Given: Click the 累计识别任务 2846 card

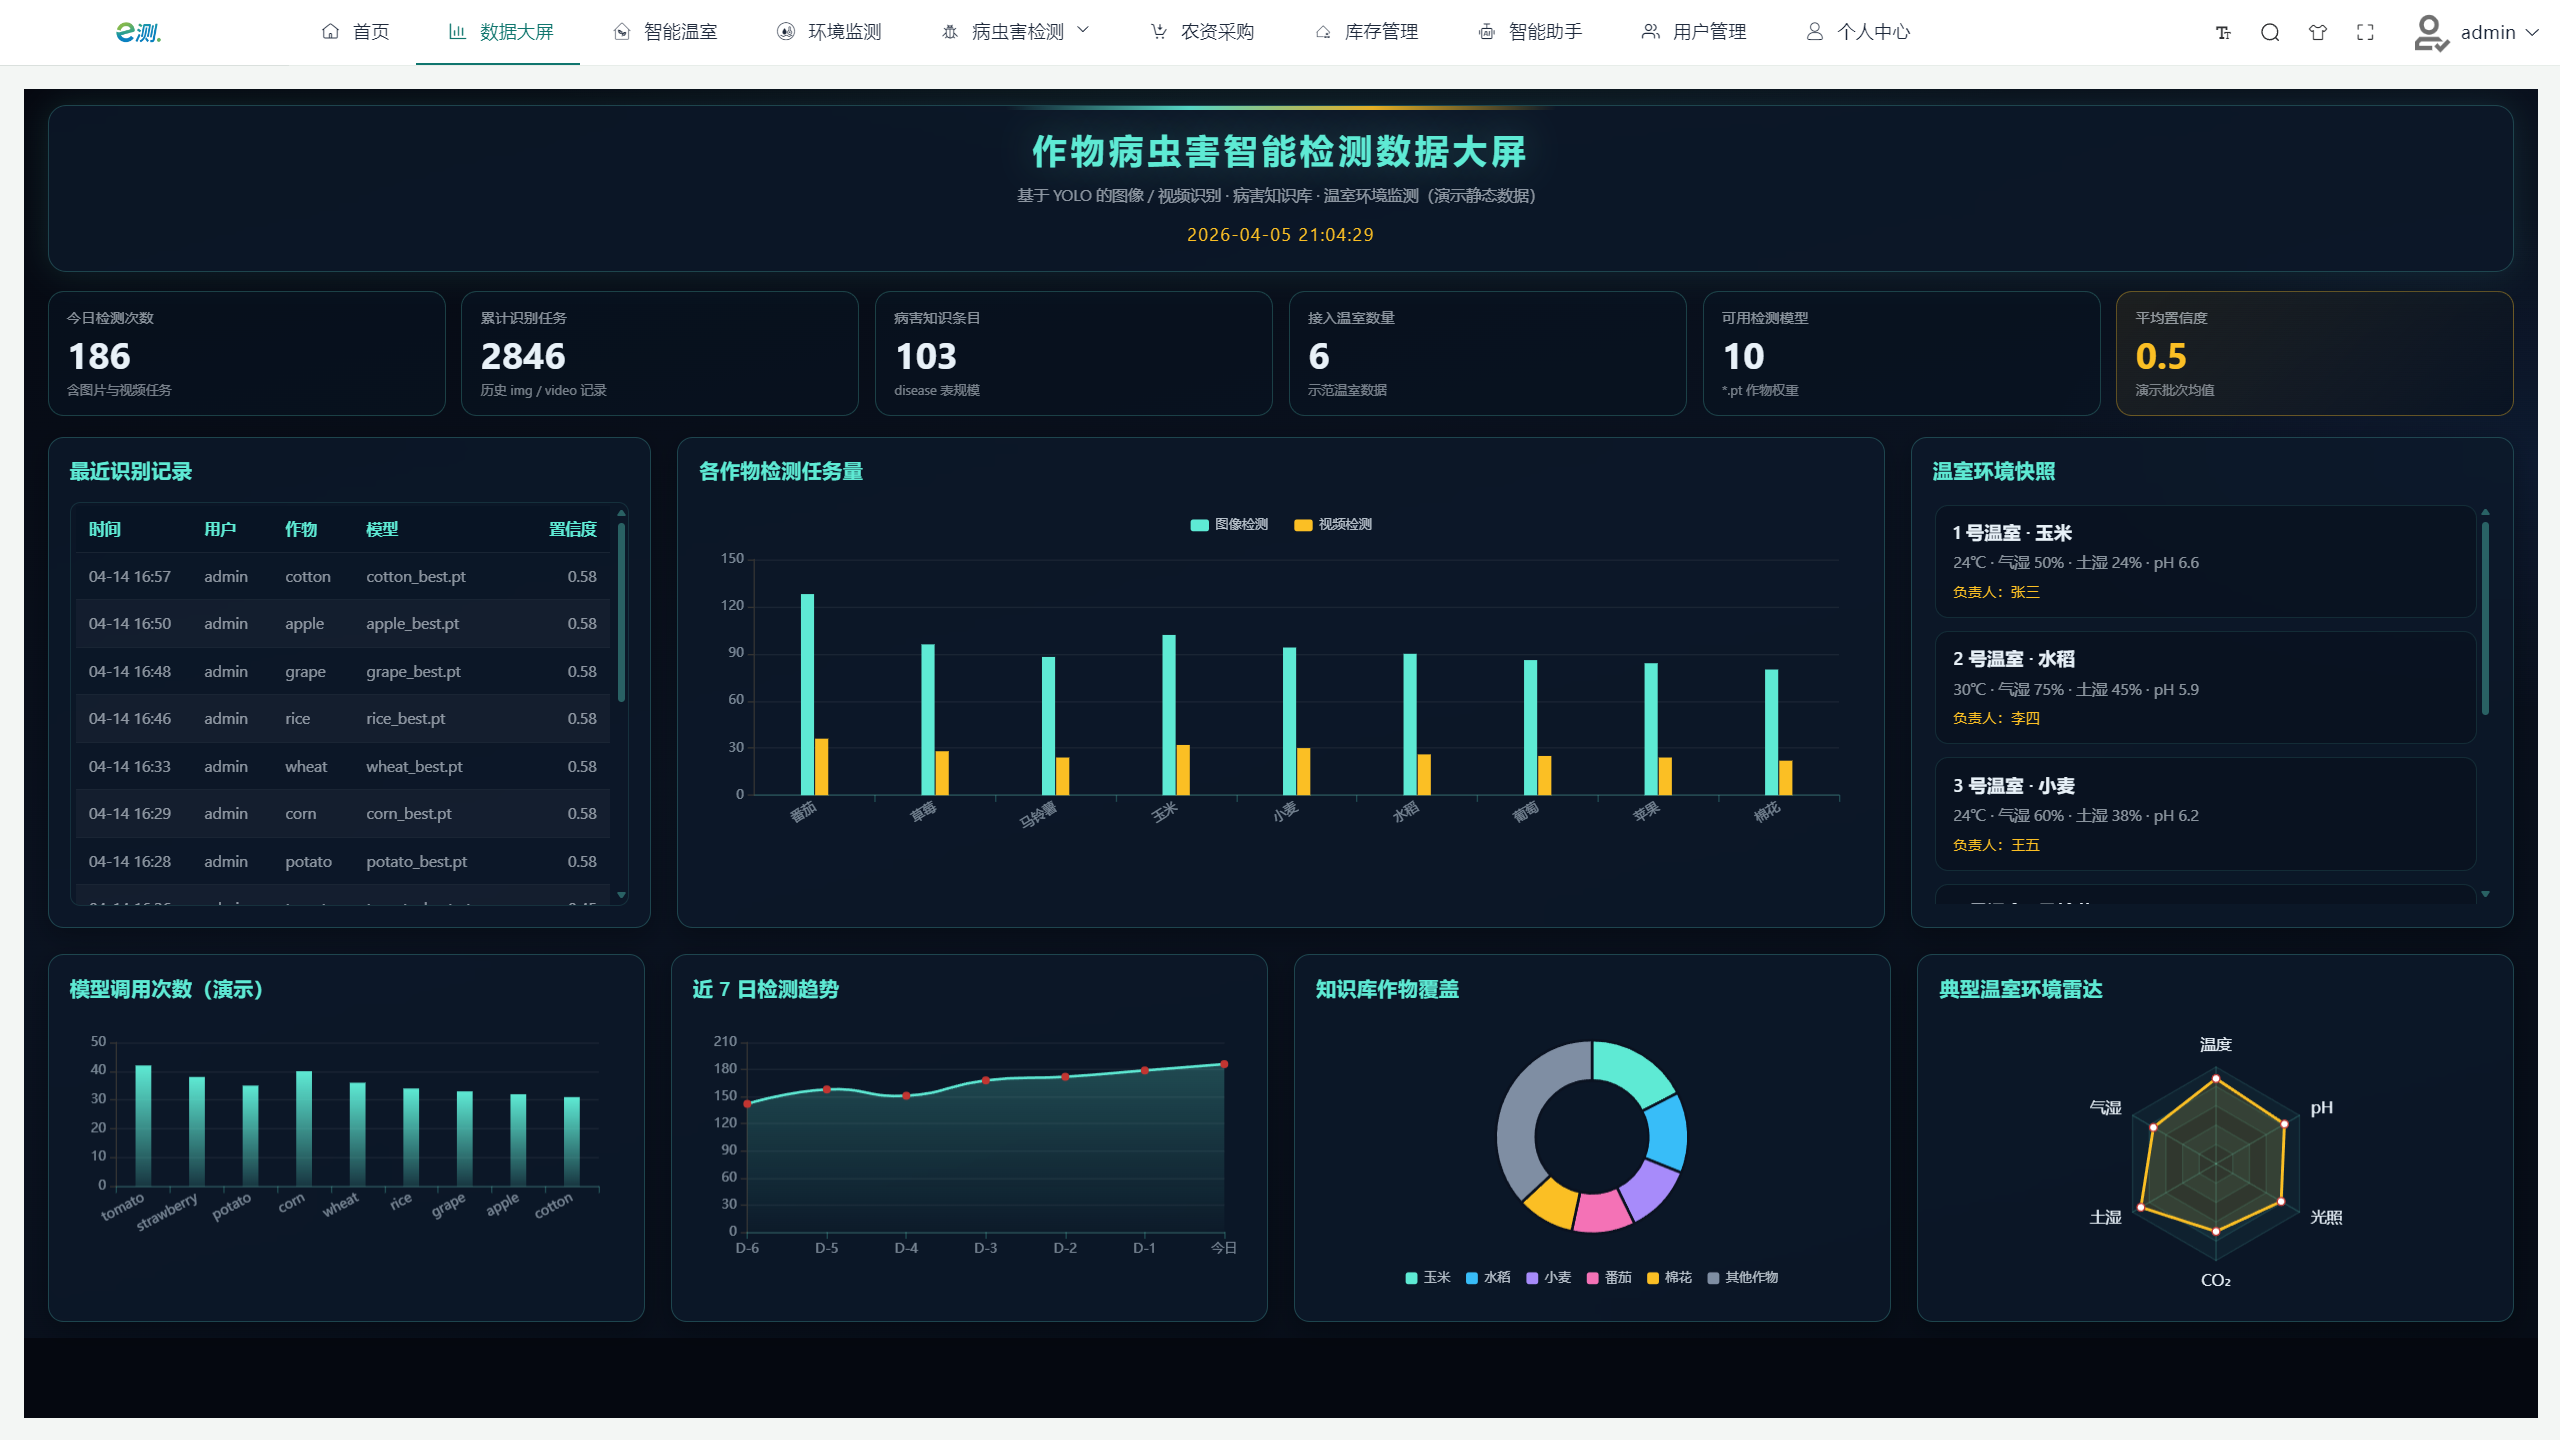Looking at the screenshot, I should point(660,353).
